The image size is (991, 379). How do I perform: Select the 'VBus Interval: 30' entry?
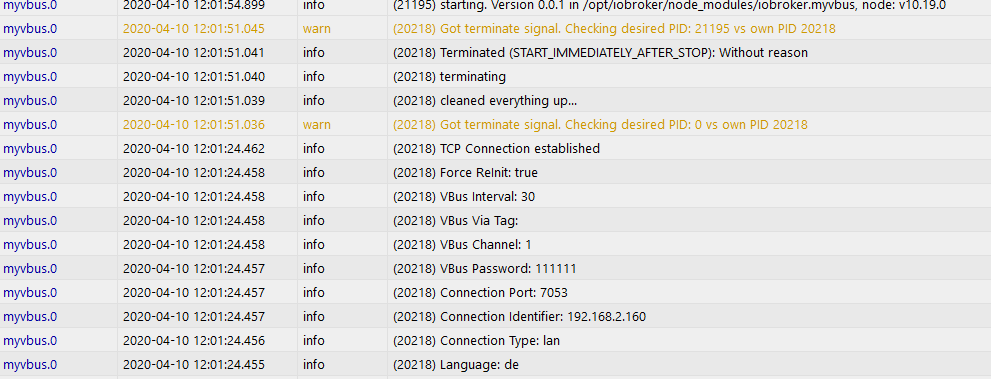click(463, 196)
